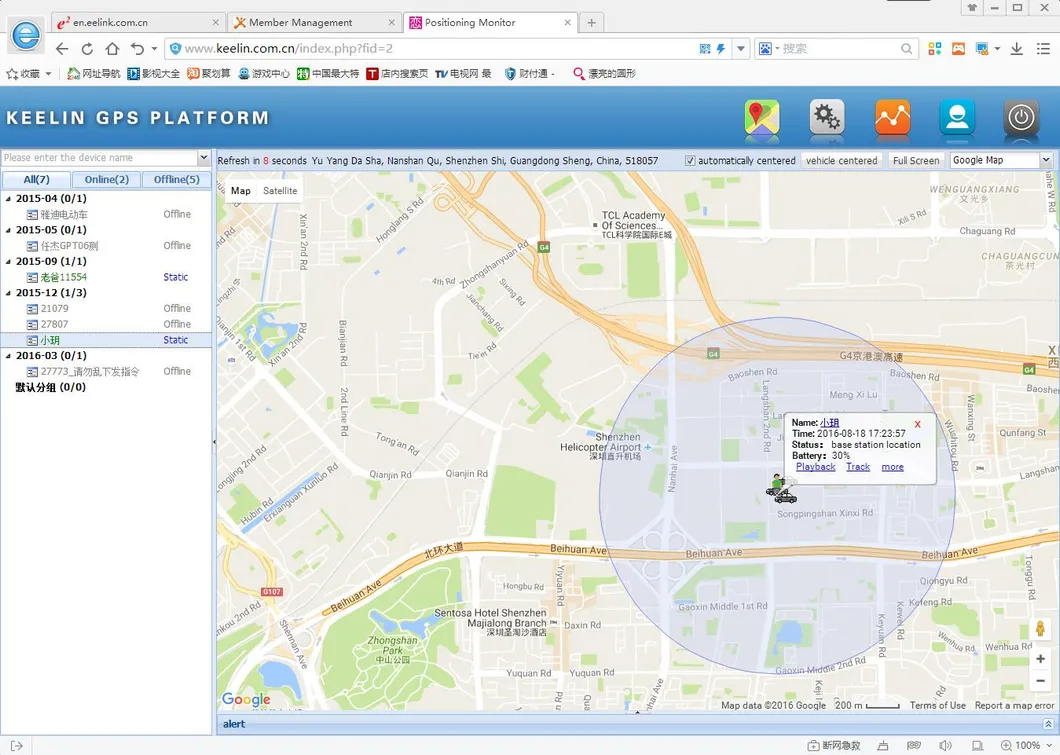Image resolution: width=1060 pixels, height=755 pixels.
Task: Open the device name list dropdown arrow
Action: [x=204, y=157]
